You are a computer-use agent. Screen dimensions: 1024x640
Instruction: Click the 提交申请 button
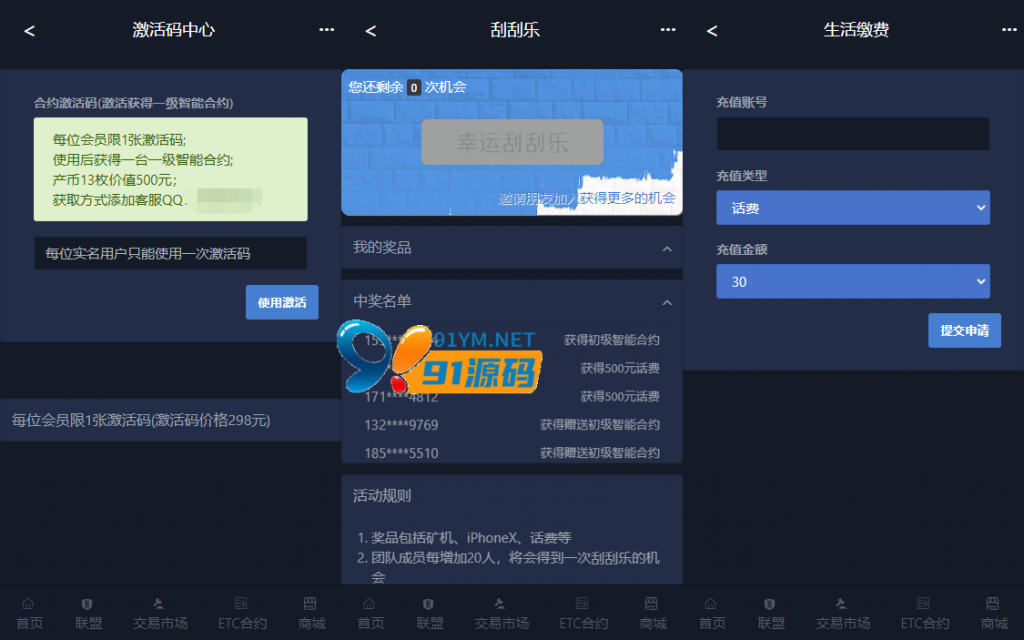(x=965, y=330)
